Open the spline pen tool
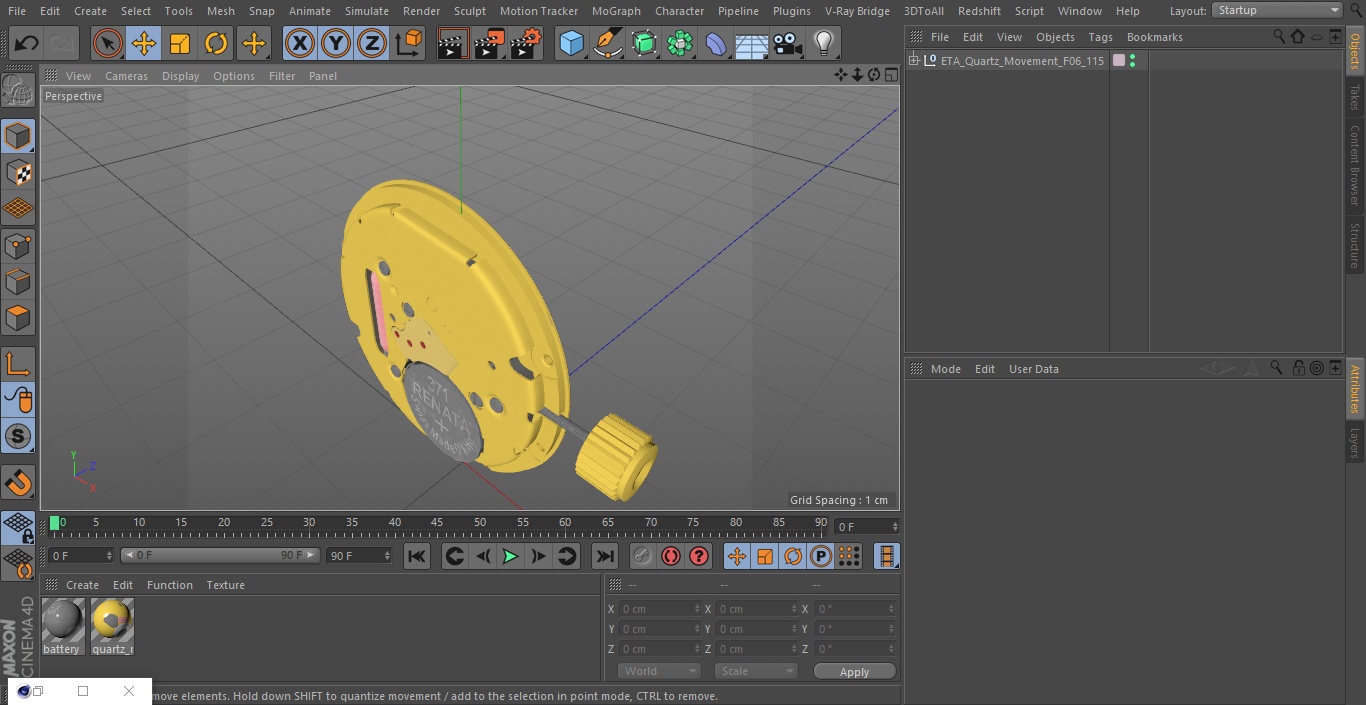Screen dimensions: 1366x705 coord(607,44)
